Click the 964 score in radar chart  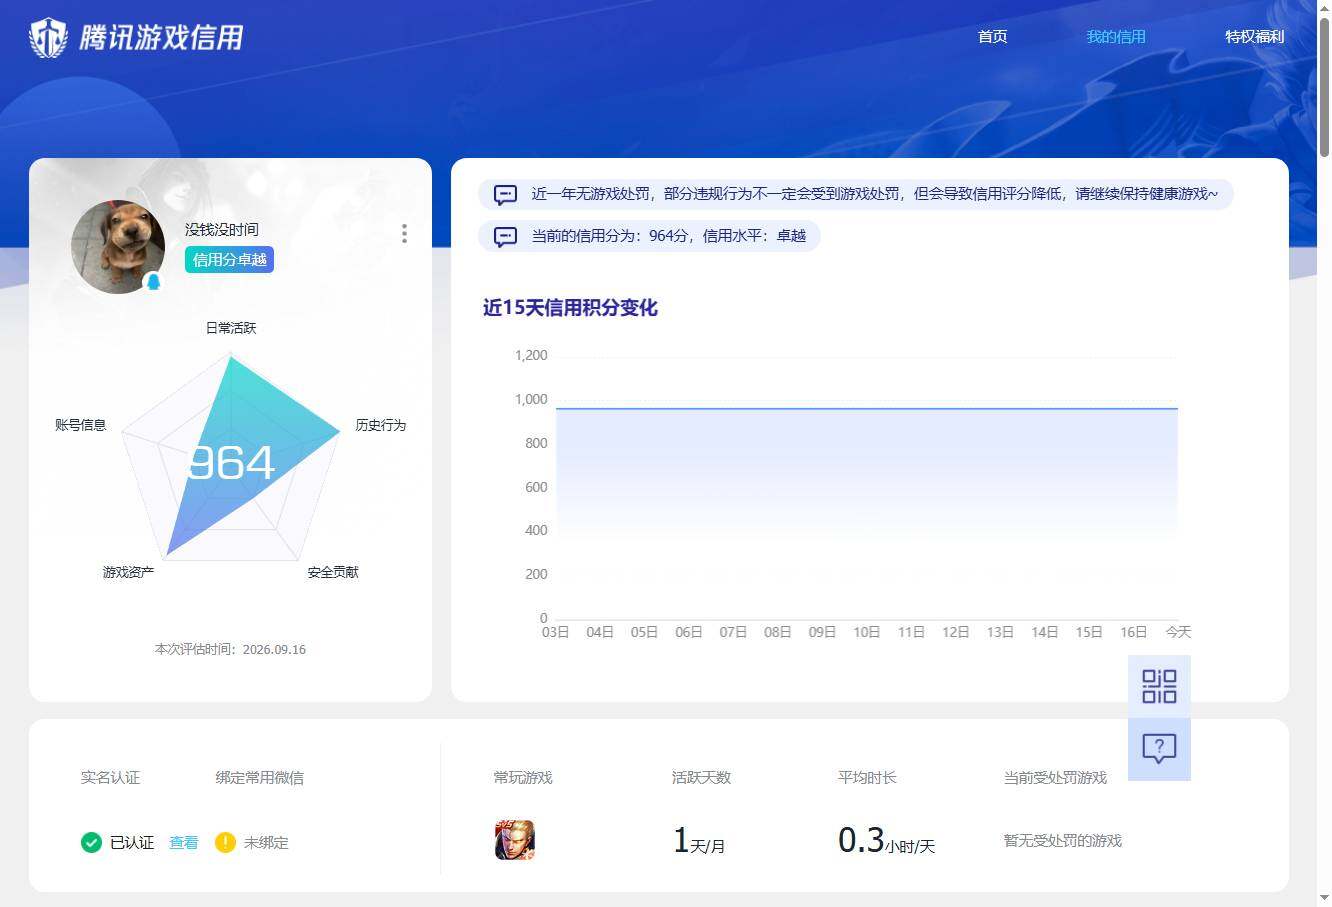coord(231,462)
